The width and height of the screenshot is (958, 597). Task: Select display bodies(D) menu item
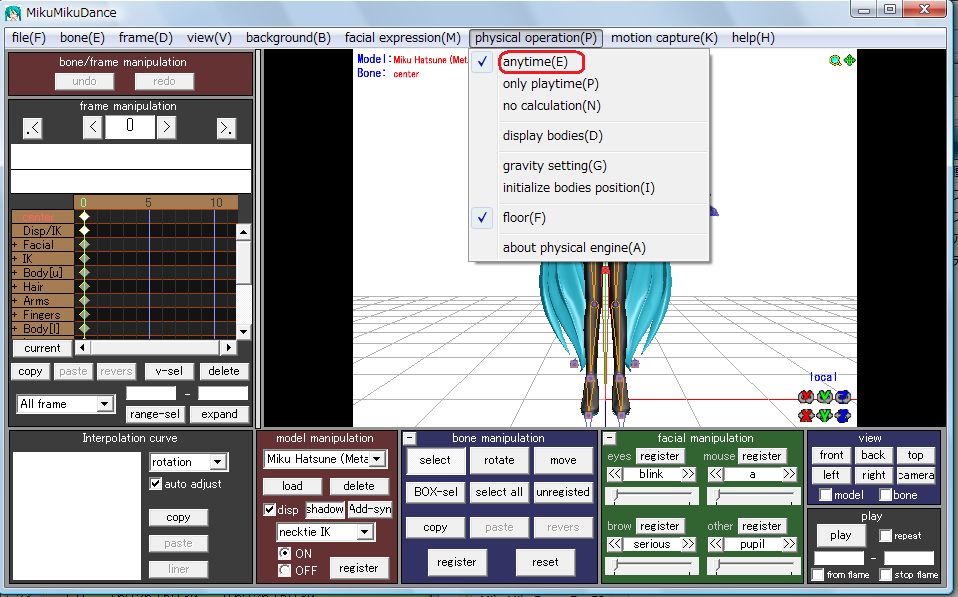(552, 136)
